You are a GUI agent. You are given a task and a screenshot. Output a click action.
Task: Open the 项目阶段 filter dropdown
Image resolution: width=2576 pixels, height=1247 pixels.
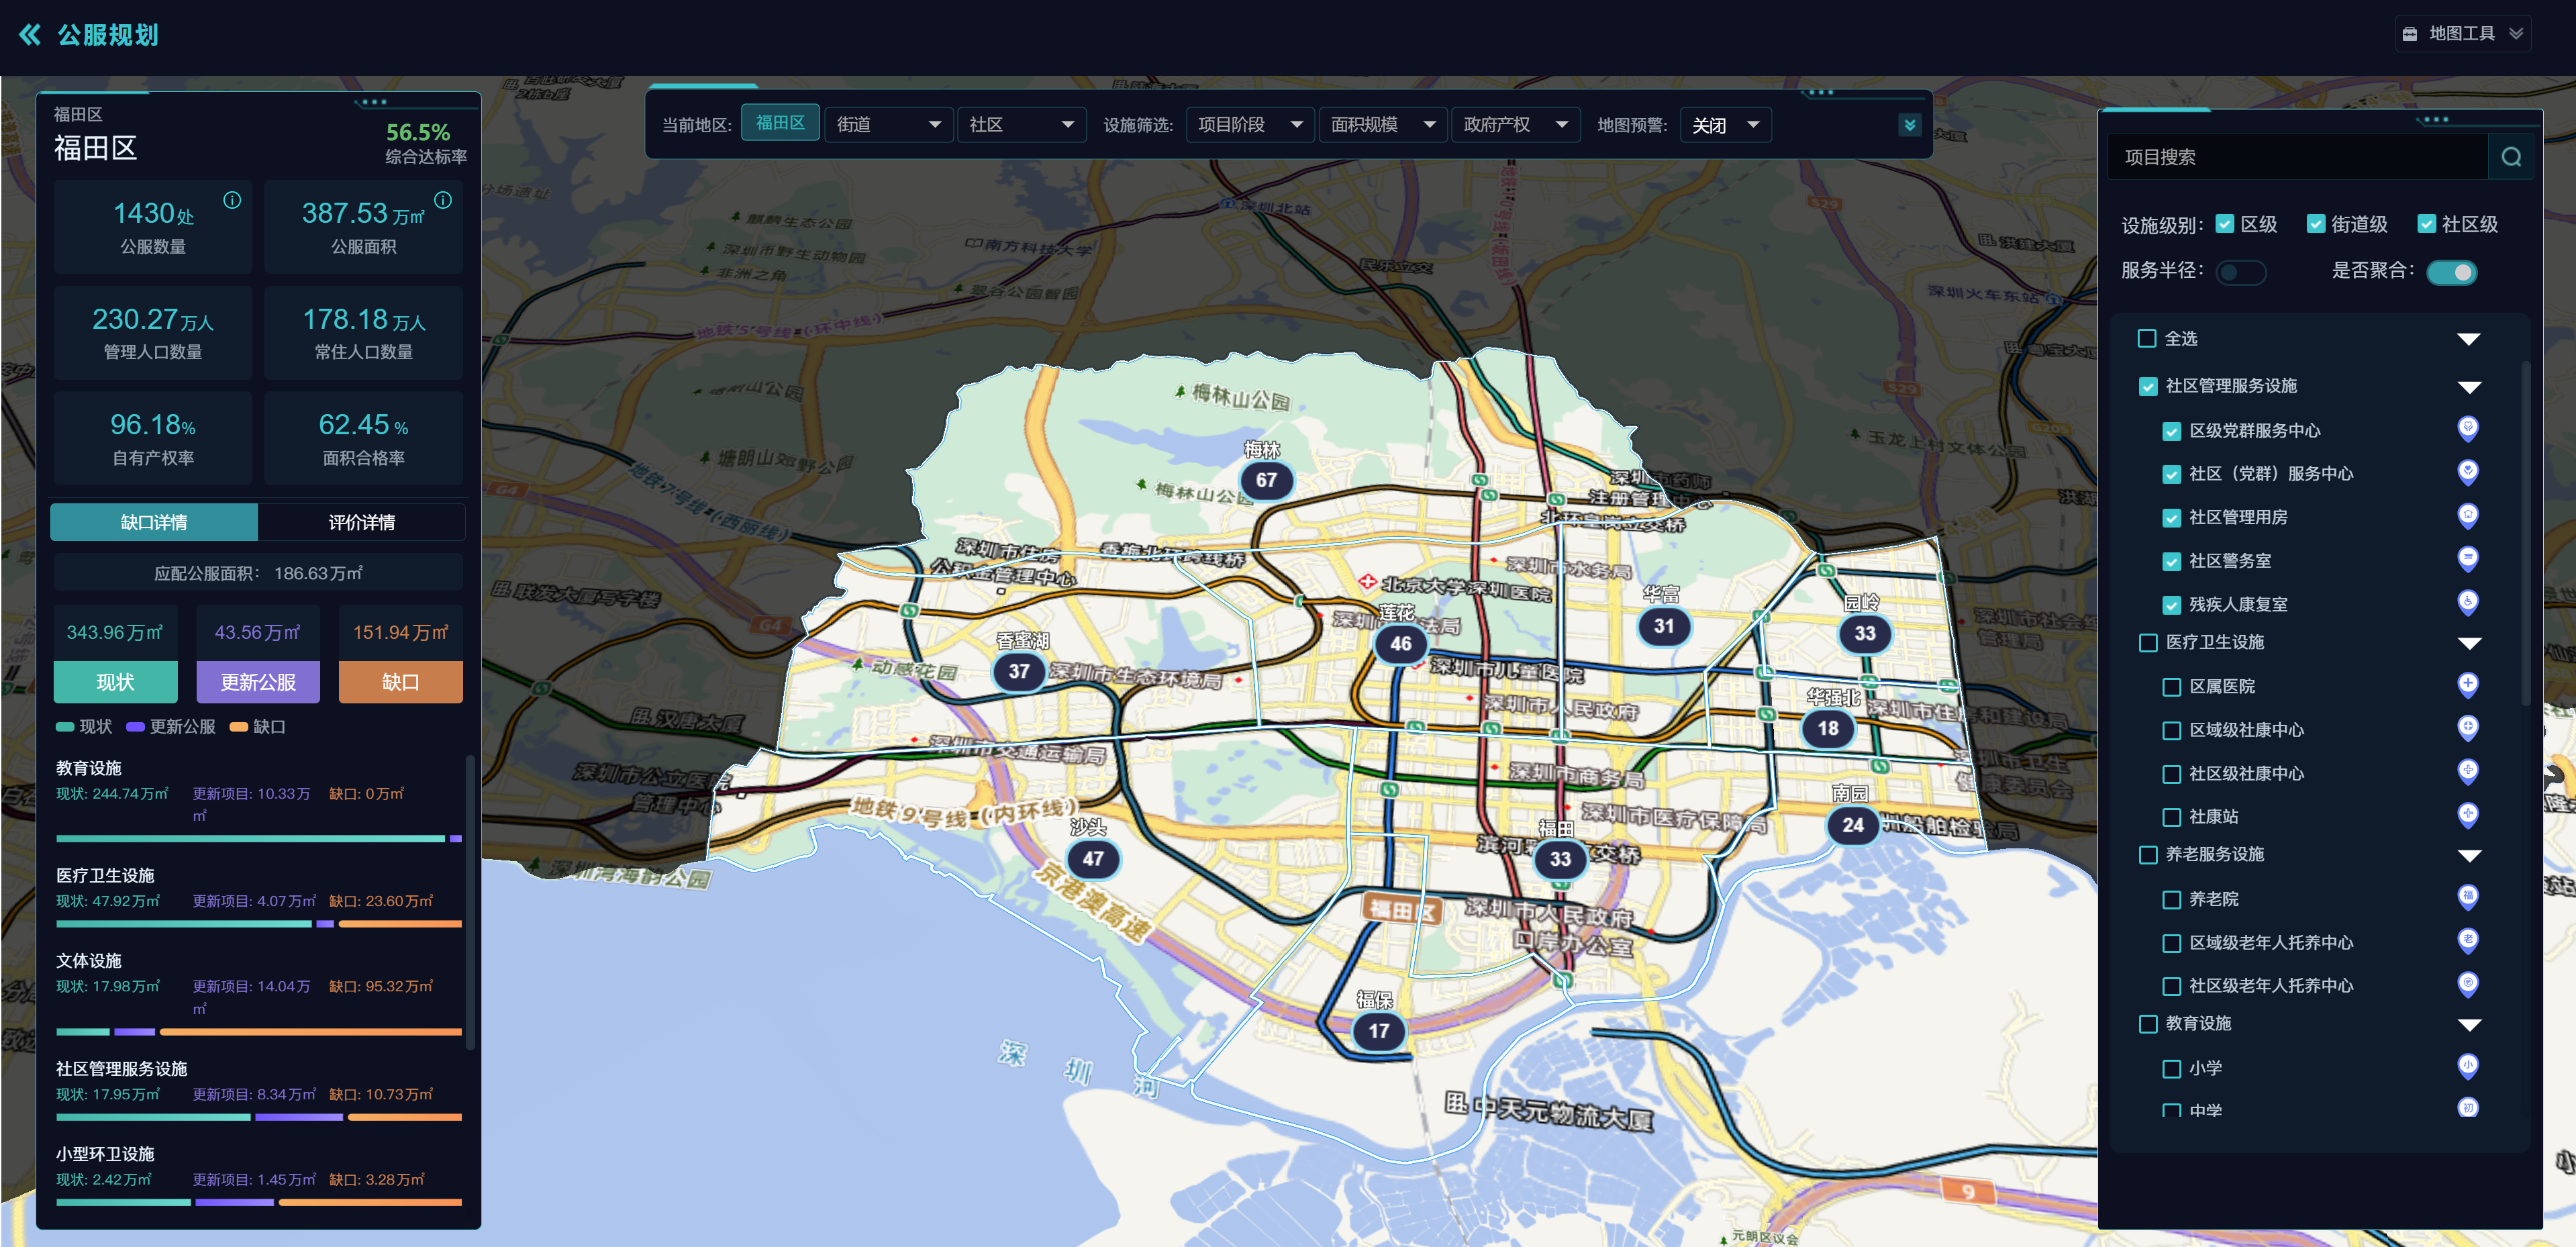[x=1249, y=125]
